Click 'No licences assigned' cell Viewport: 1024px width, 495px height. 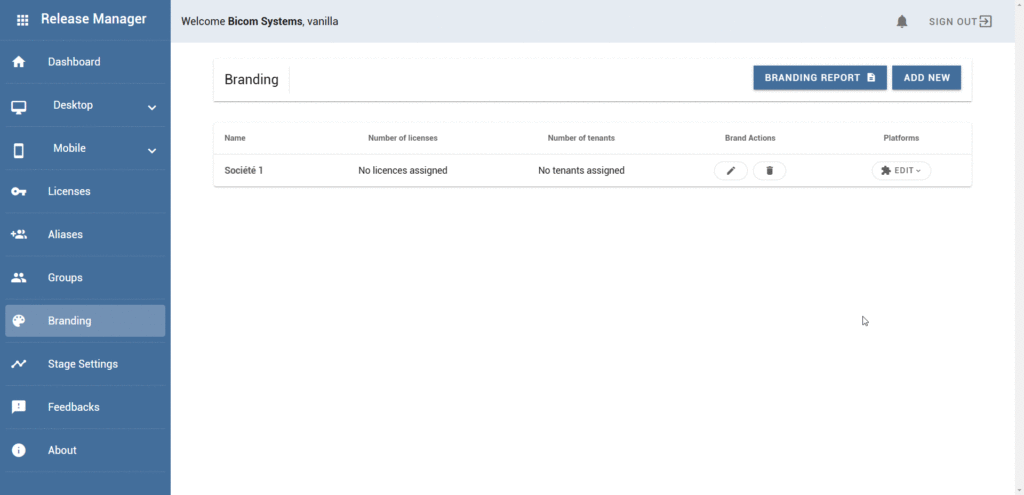pos(402,170)
